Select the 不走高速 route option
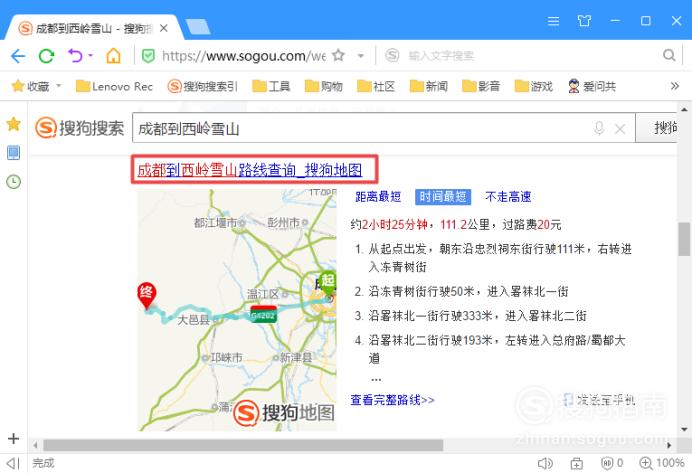692x473 pixels. tap(508, 196)
